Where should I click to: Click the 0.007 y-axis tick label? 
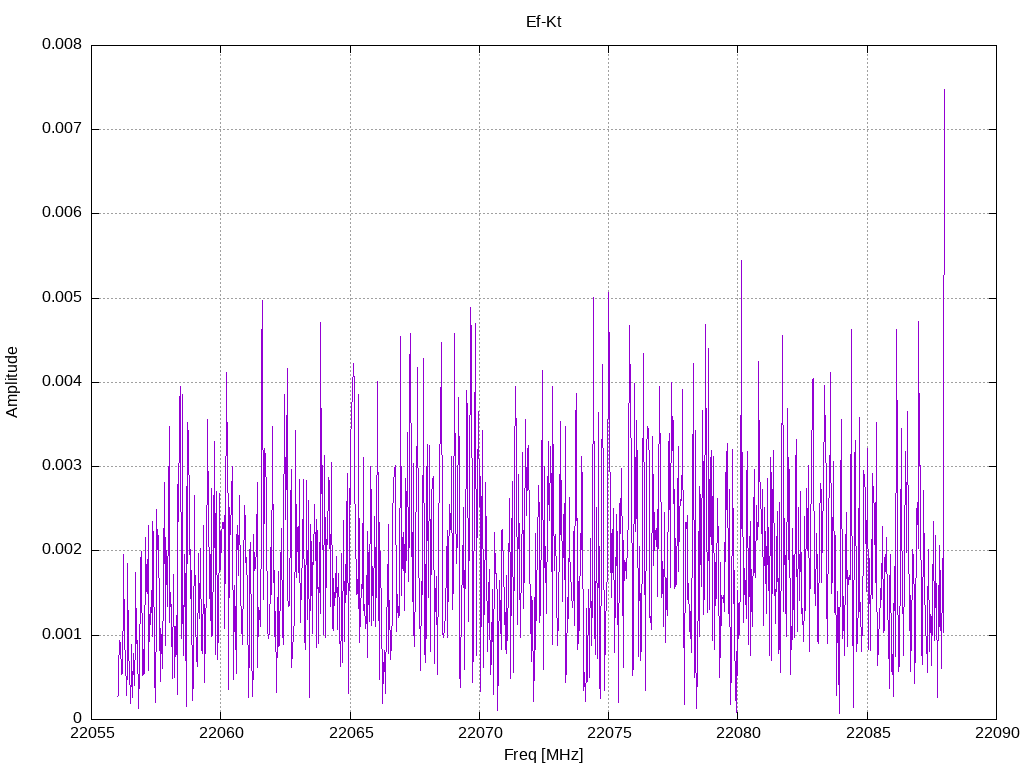[61, 129]
